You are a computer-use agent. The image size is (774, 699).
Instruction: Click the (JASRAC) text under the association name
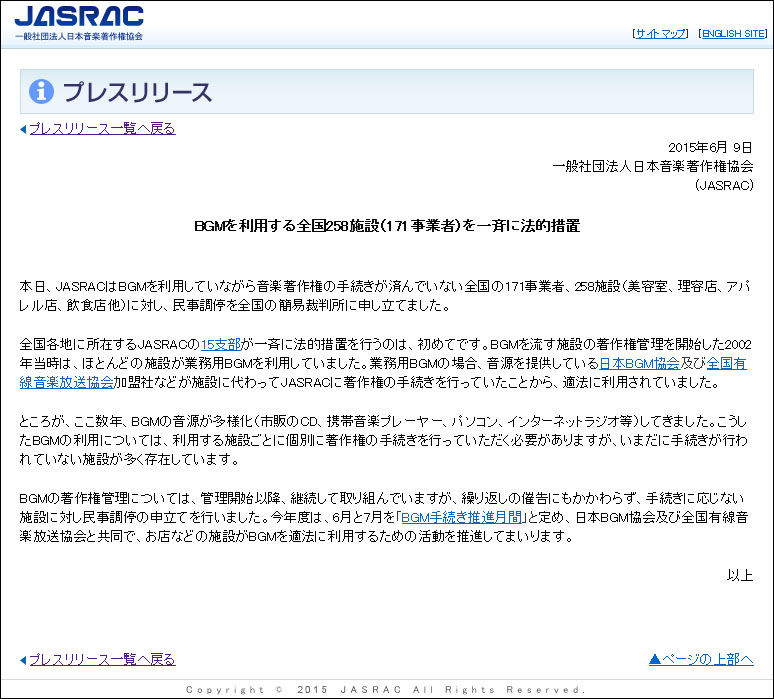724,186
